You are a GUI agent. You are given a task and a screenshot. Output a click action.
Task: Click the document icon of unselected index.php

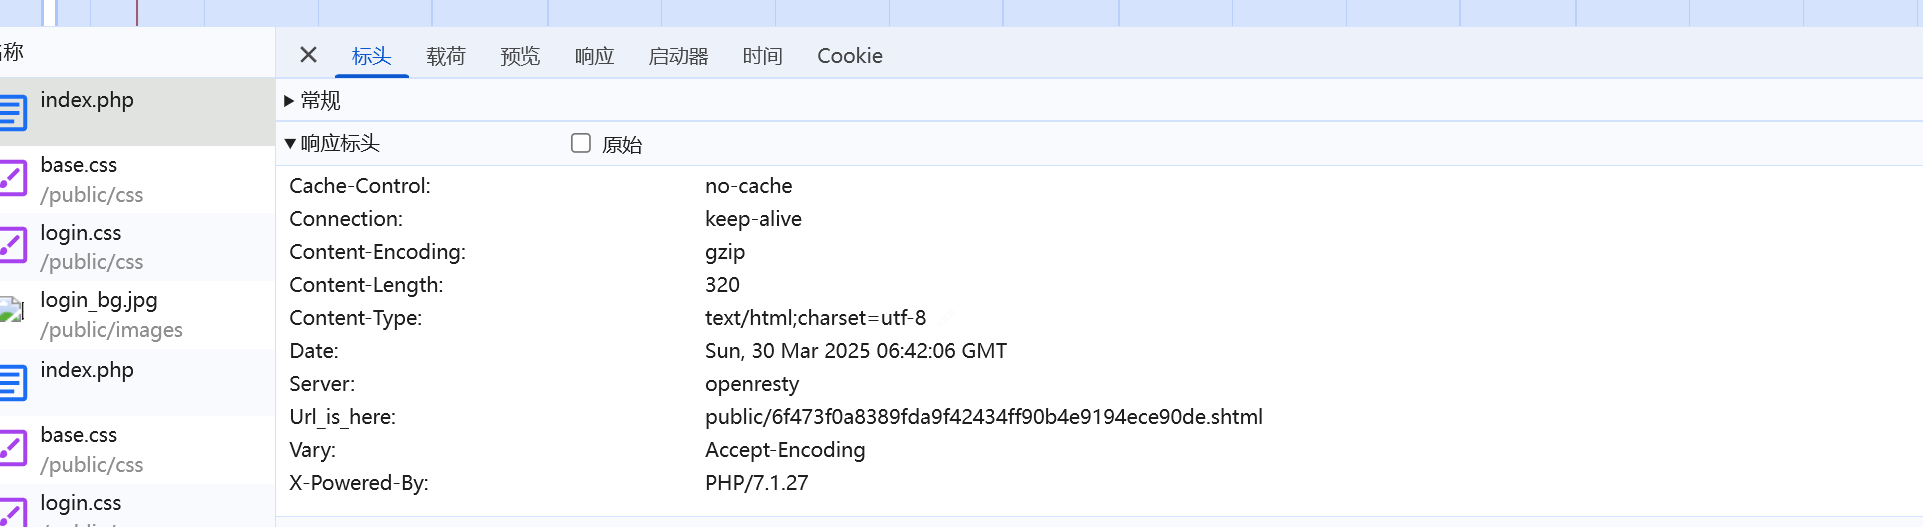click(x=13, y=382)
